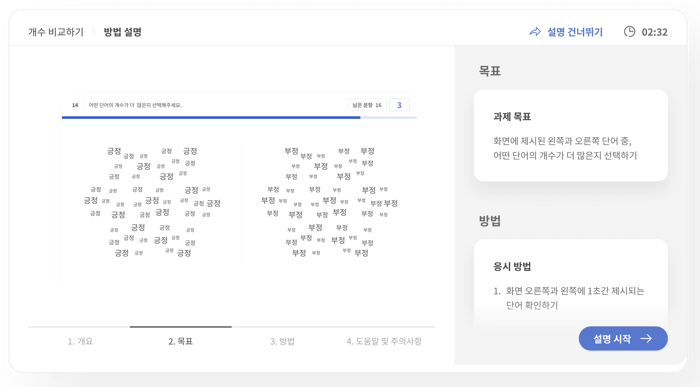This screenshot has height=387, width=700.
Task: Click the 개수 비교하기 title text
Action: tap(56, 32)
